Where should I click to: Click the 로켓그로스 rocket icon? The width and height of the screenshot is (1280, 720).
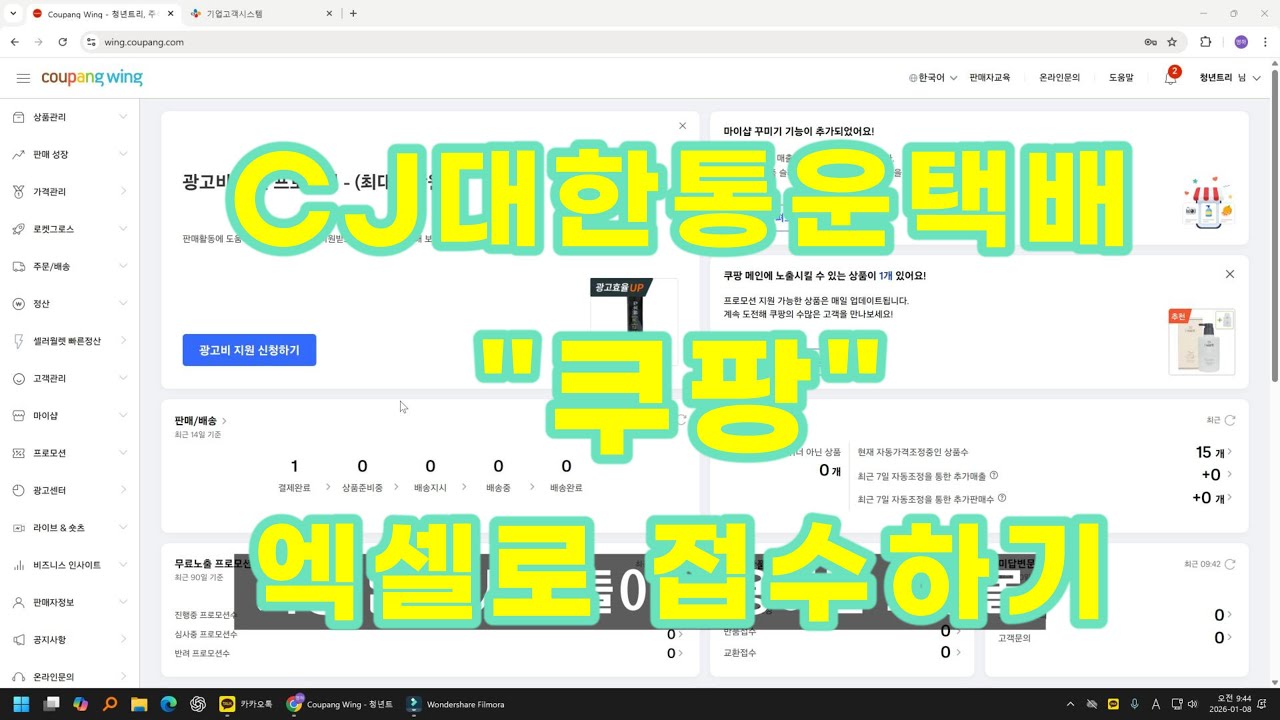(19, 229)
